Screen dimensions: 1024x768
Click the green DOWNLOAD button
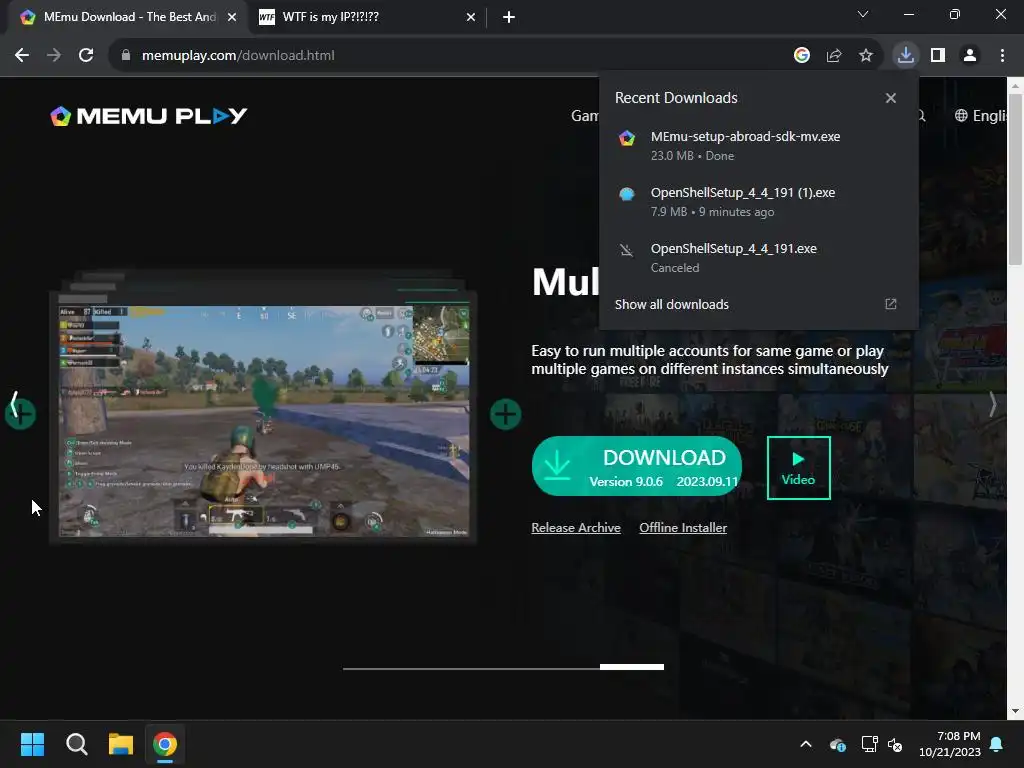pyautogui.click(x=637, y=466)
